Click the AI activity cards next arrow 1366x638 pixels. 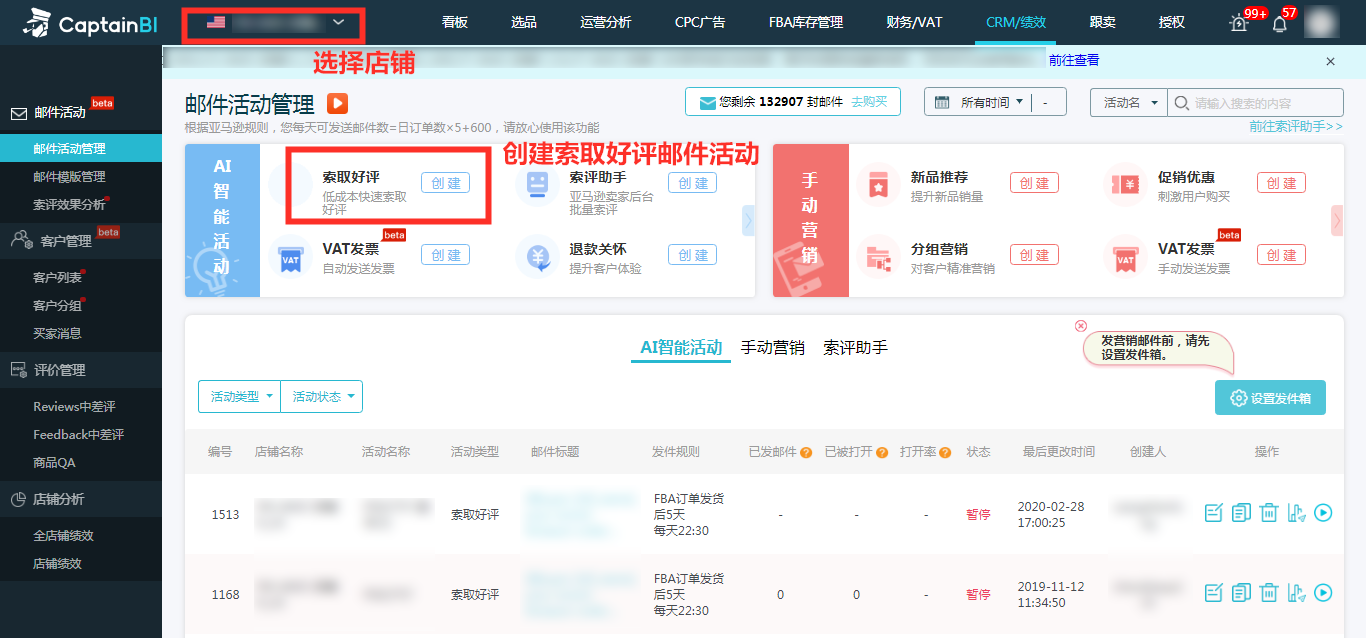748,220
